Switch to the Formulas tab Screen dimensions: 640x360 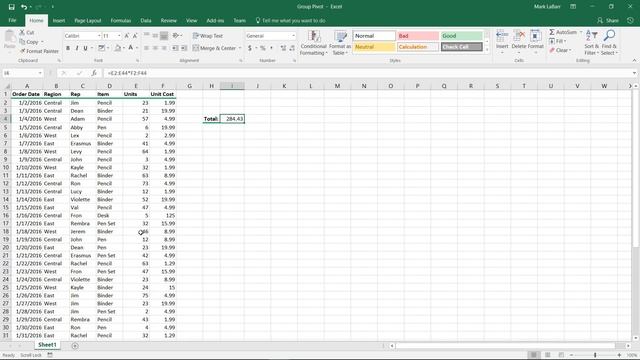121,20
